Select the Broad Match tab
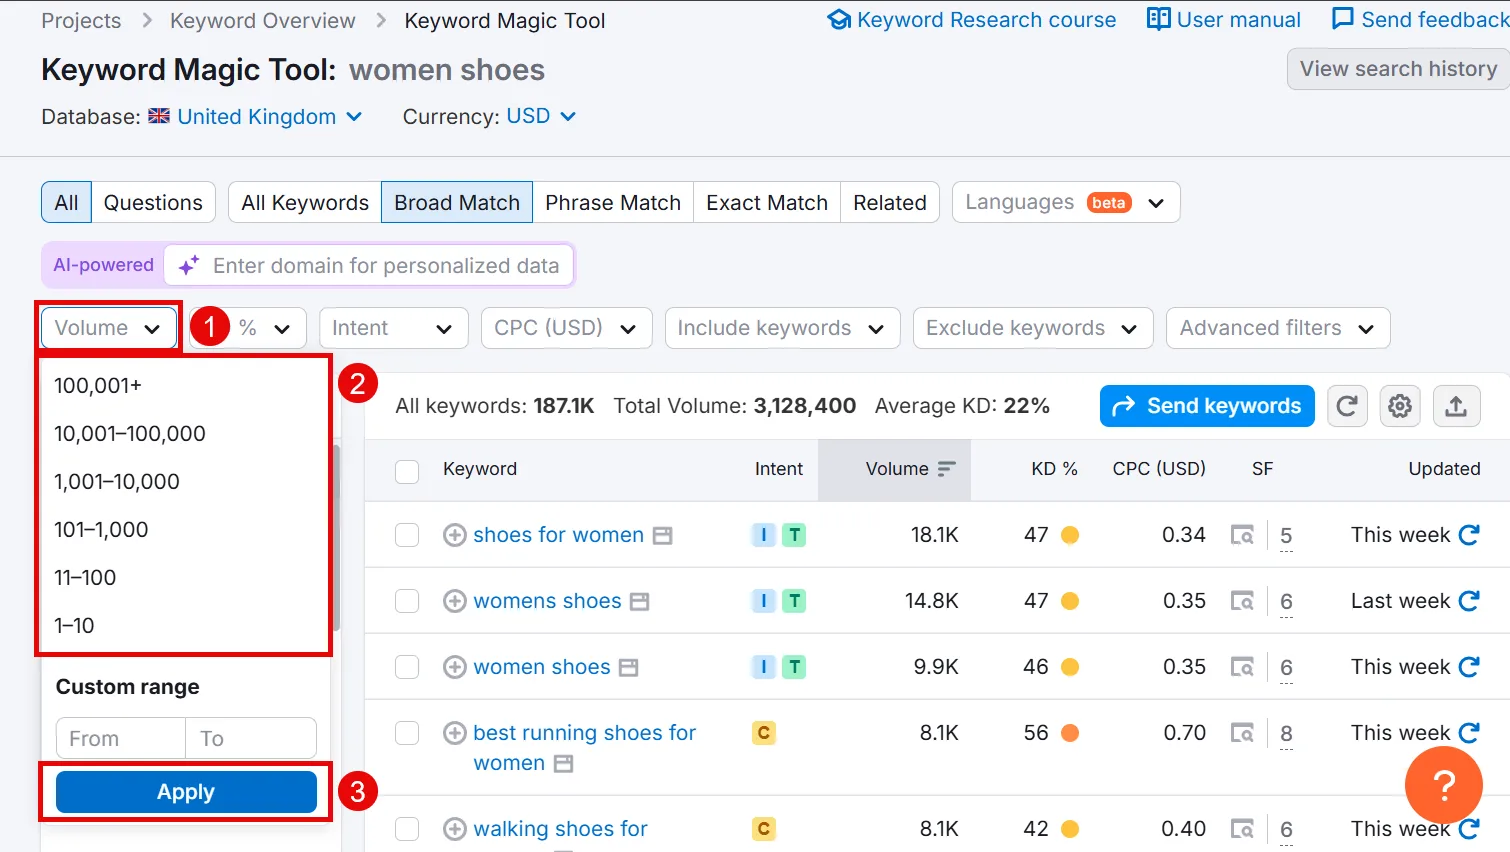Image resolution: width=1510 pixels, height=852 pixels. coord(457,202)
